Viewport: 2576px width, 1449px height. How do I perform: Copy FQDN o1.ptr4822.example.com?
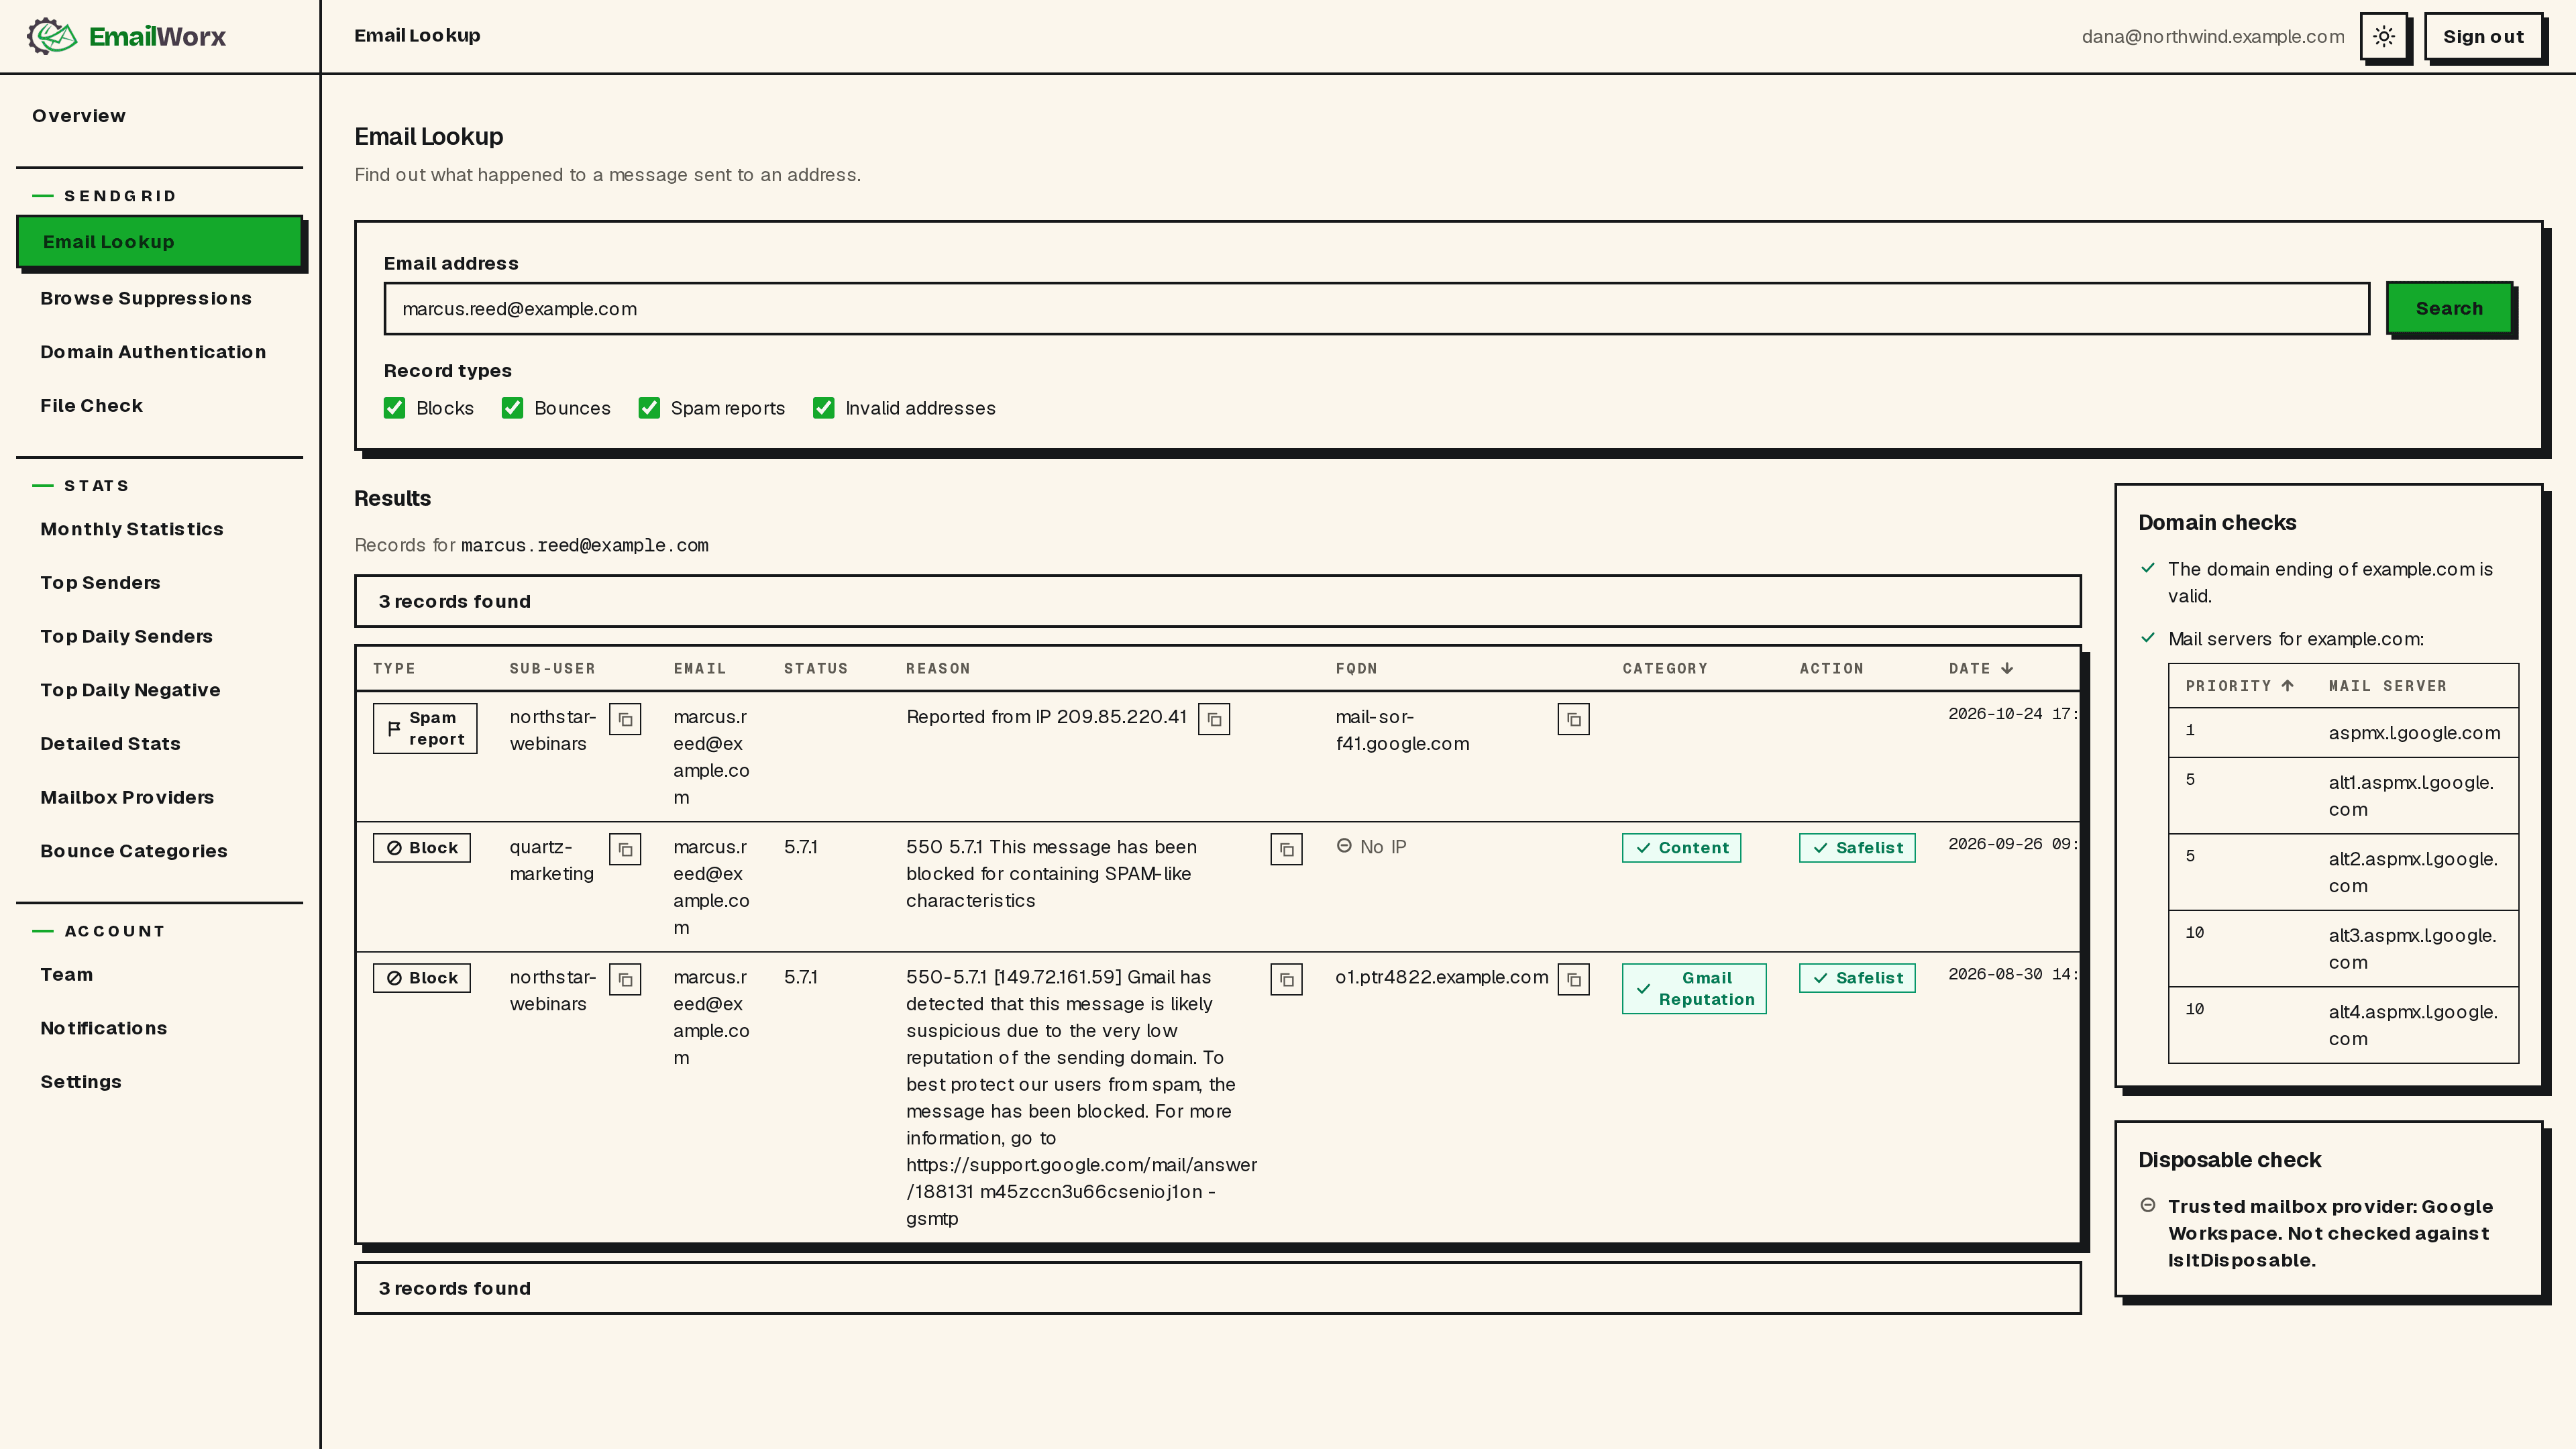(1573, 979)
